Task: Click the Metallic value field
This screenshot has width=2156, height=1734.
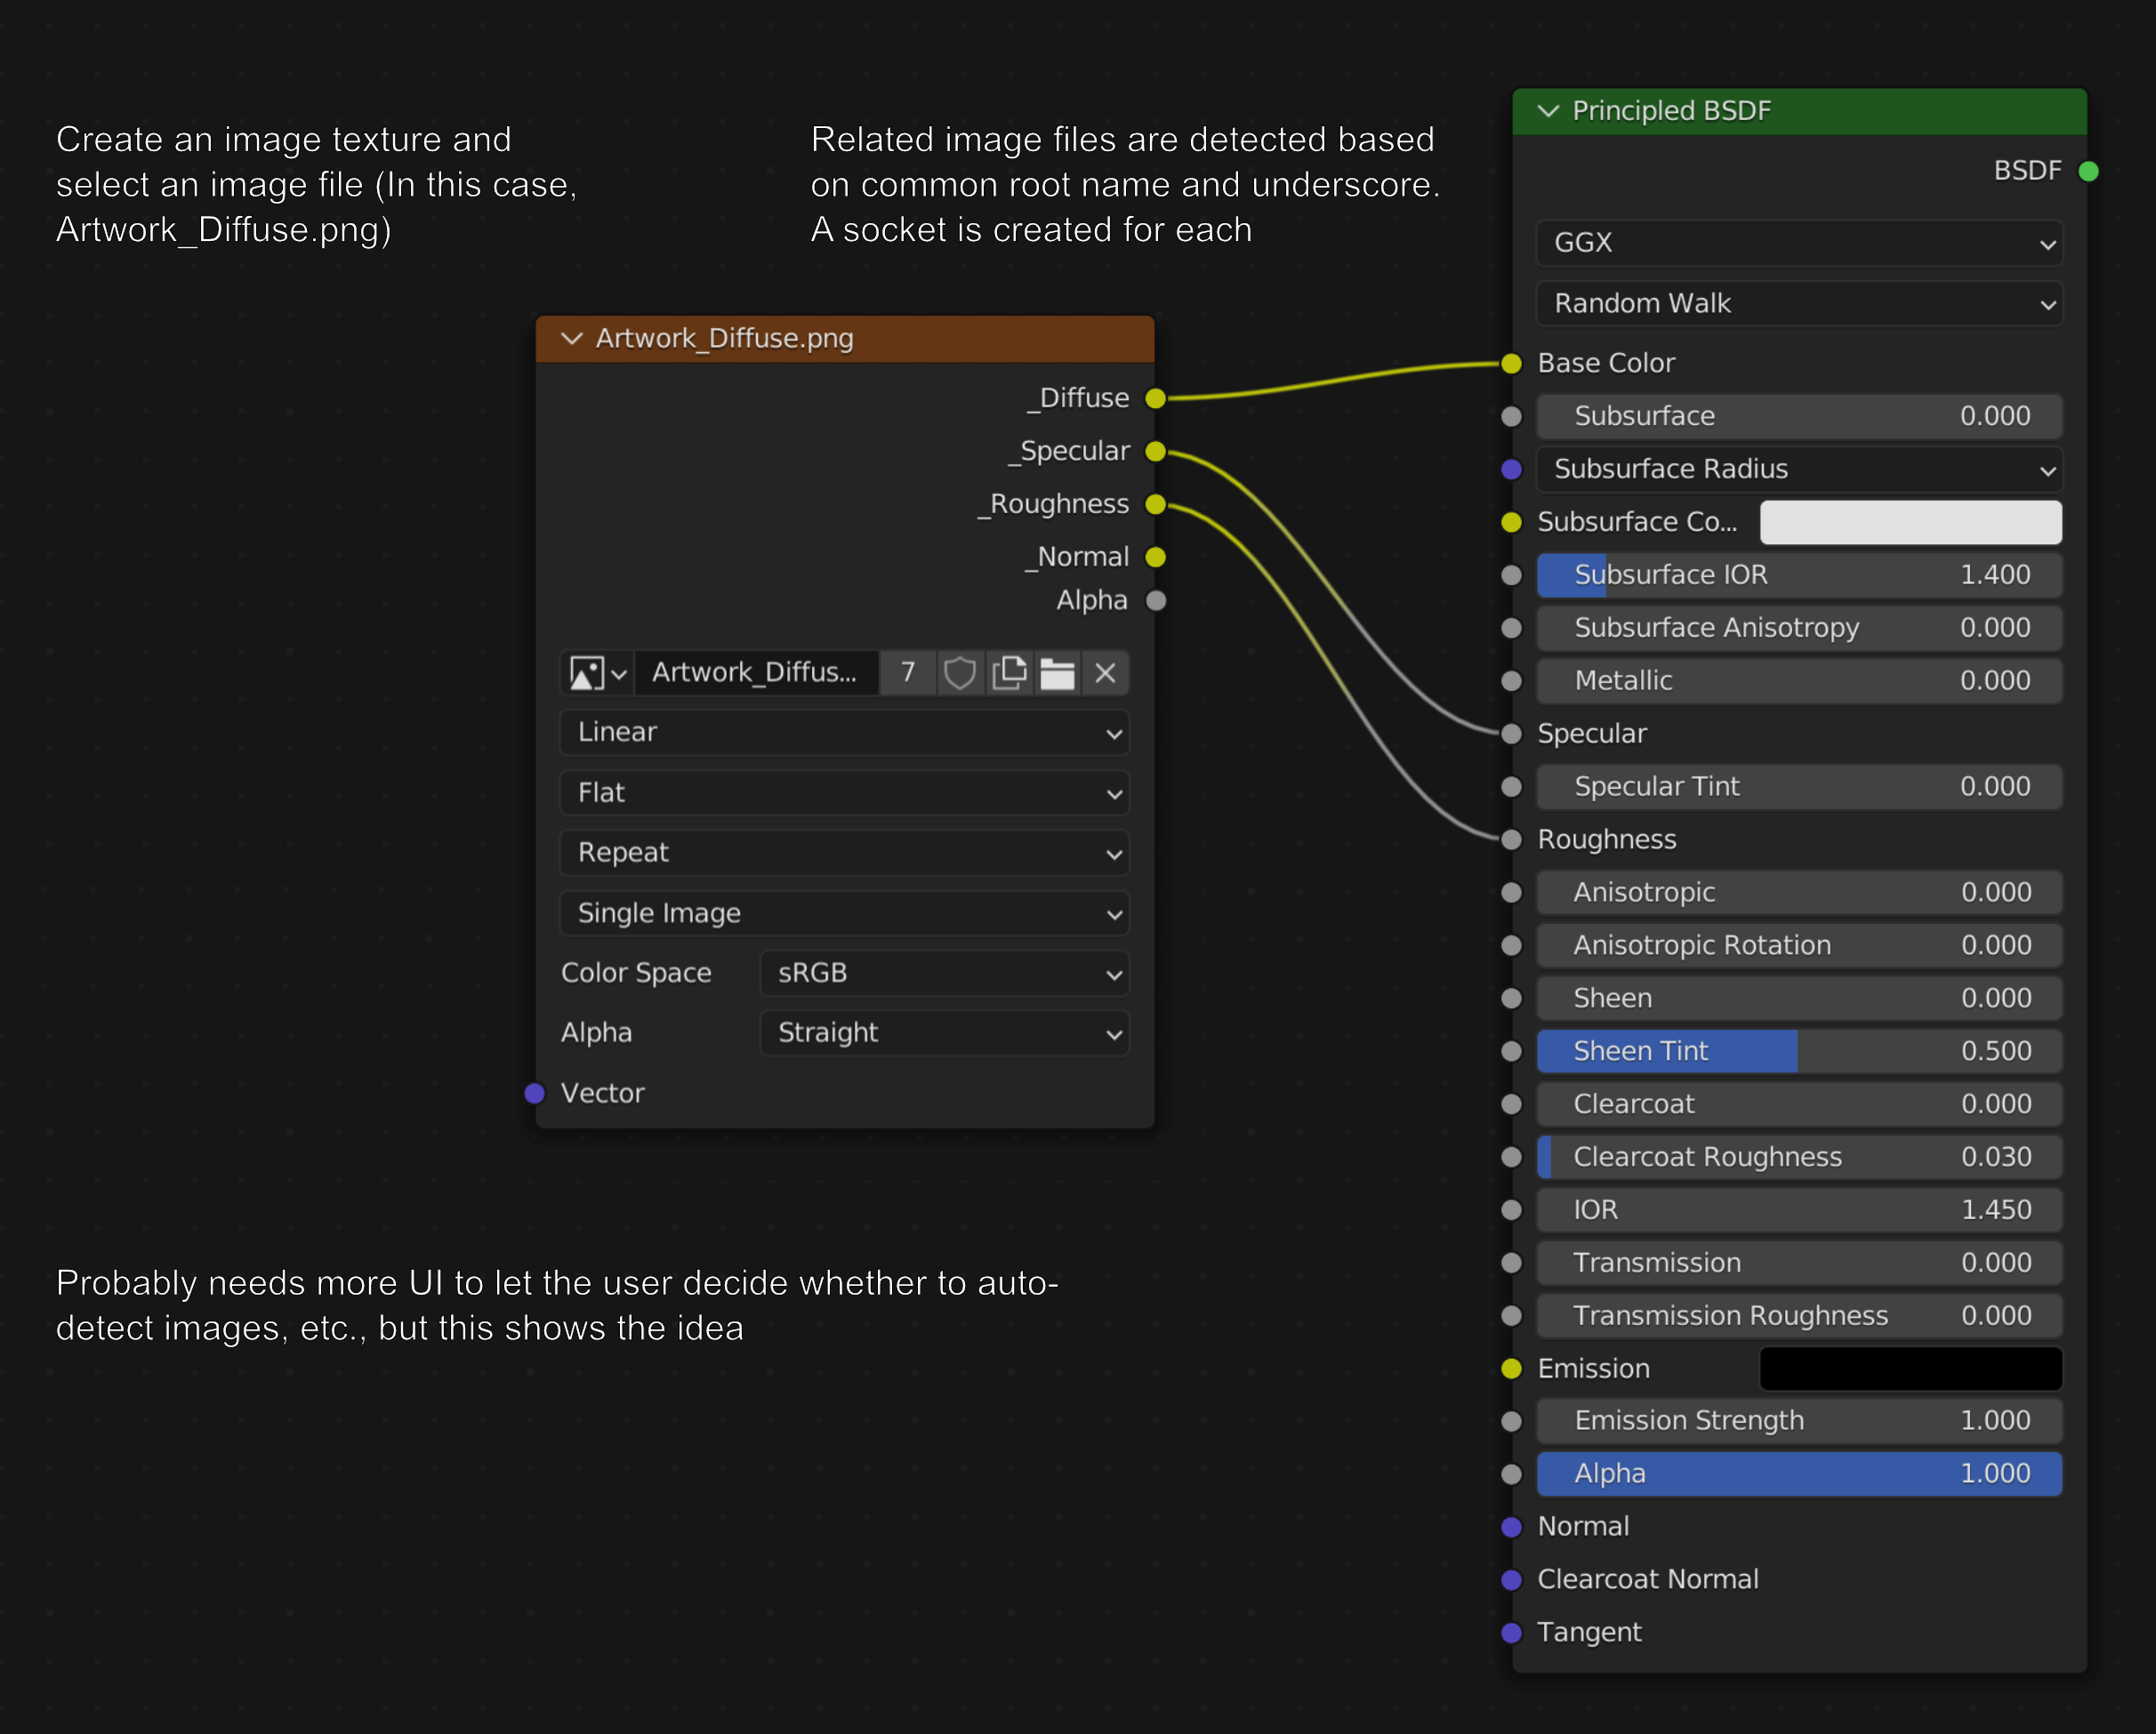Action: pos(1799,681)
